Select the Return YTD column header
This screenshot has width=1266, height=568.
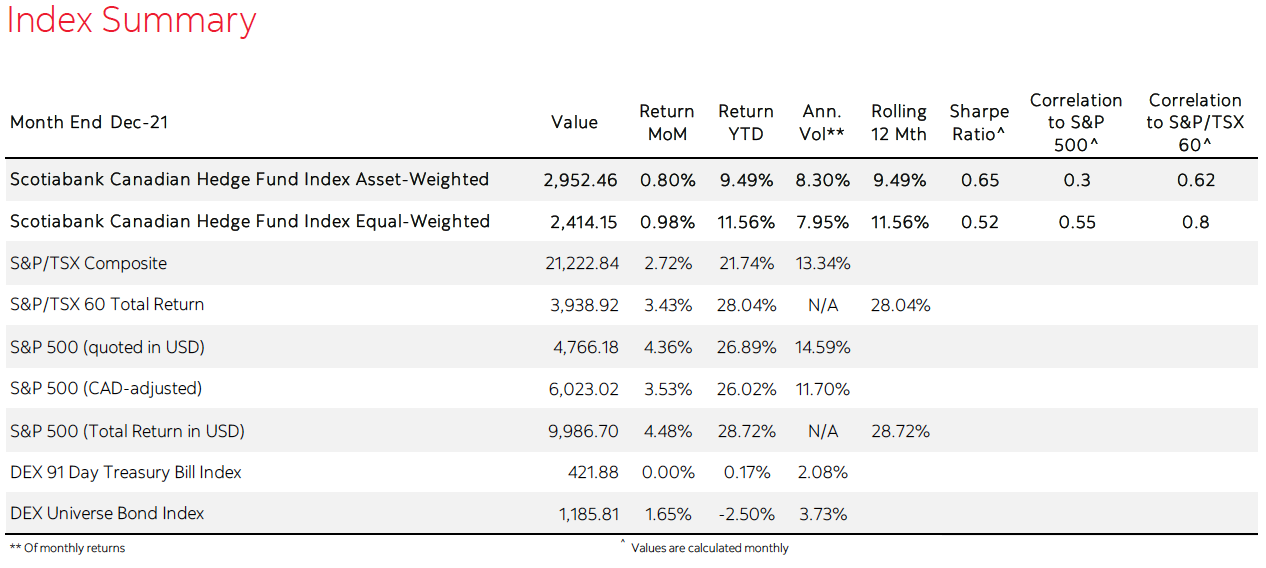point(746,122)
